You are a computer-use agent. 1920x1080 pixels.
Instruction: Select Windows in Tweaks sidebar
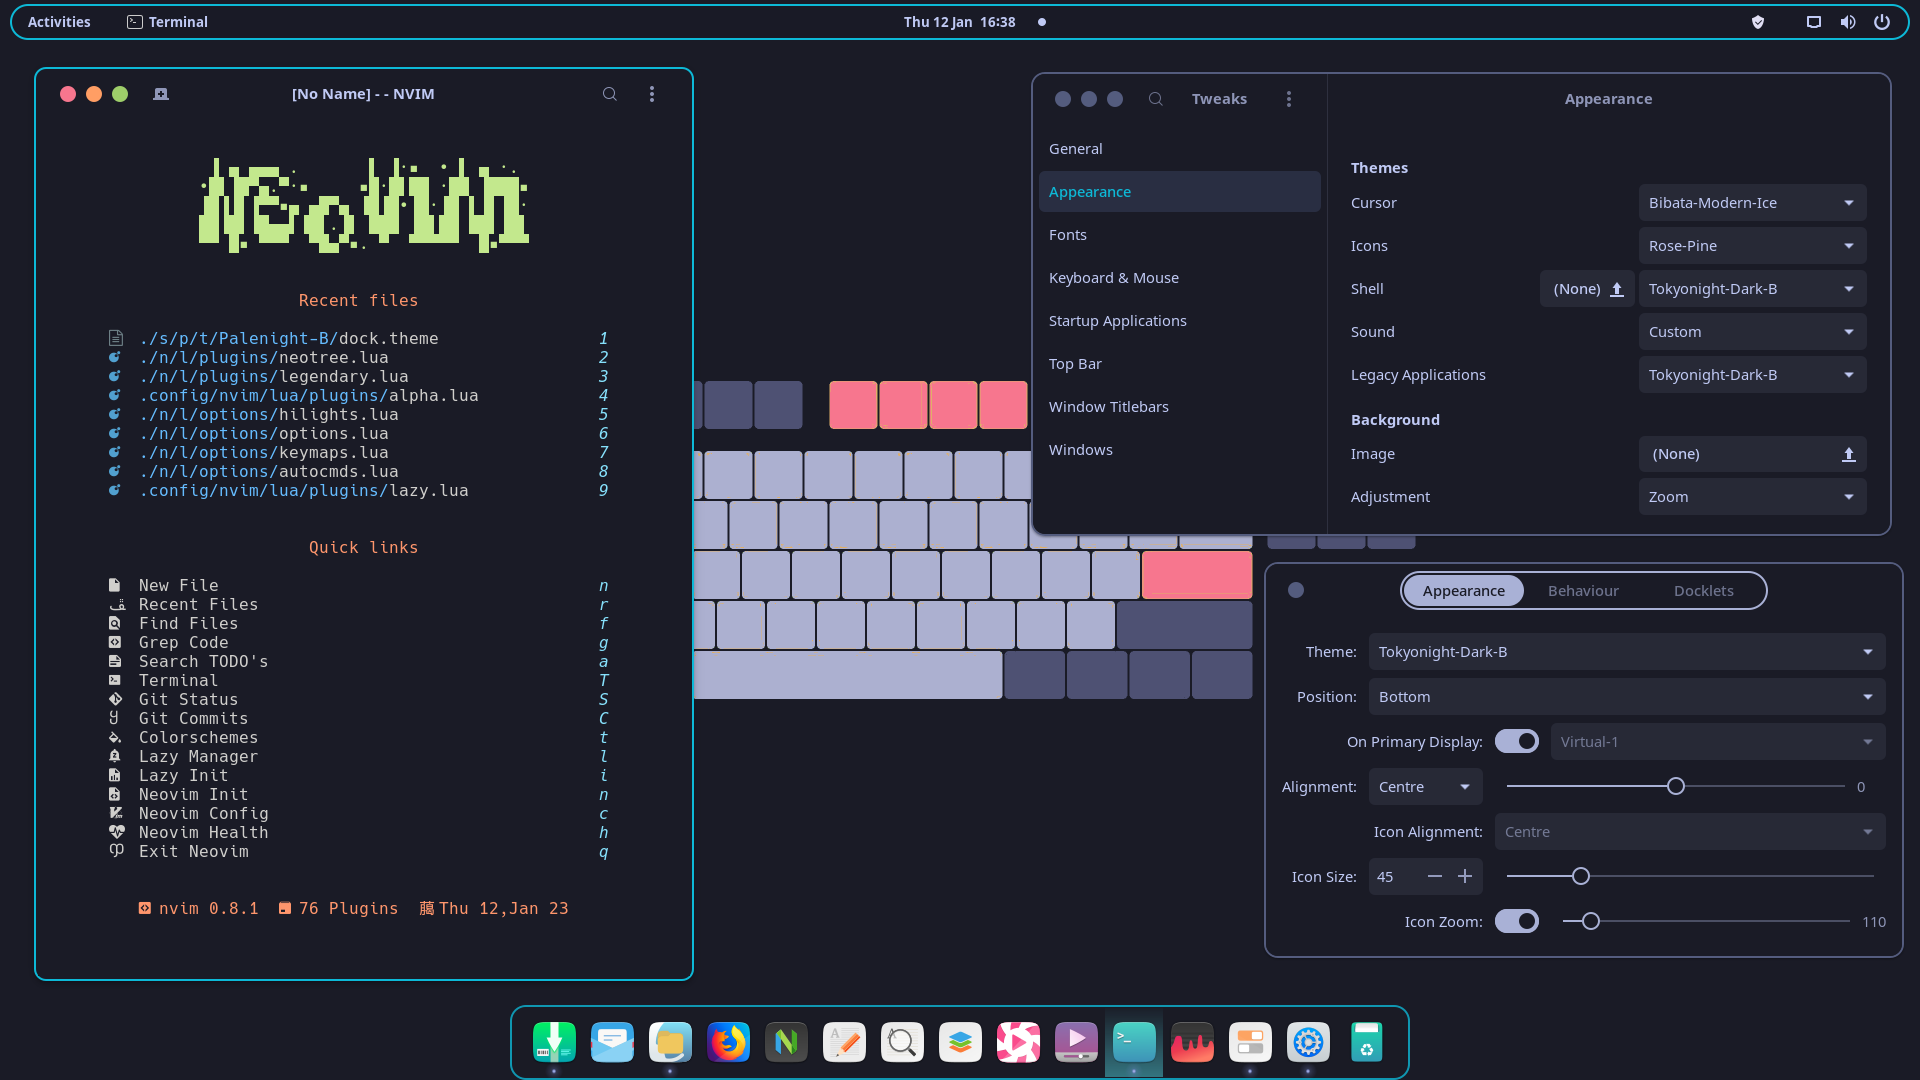(1179, 450)
